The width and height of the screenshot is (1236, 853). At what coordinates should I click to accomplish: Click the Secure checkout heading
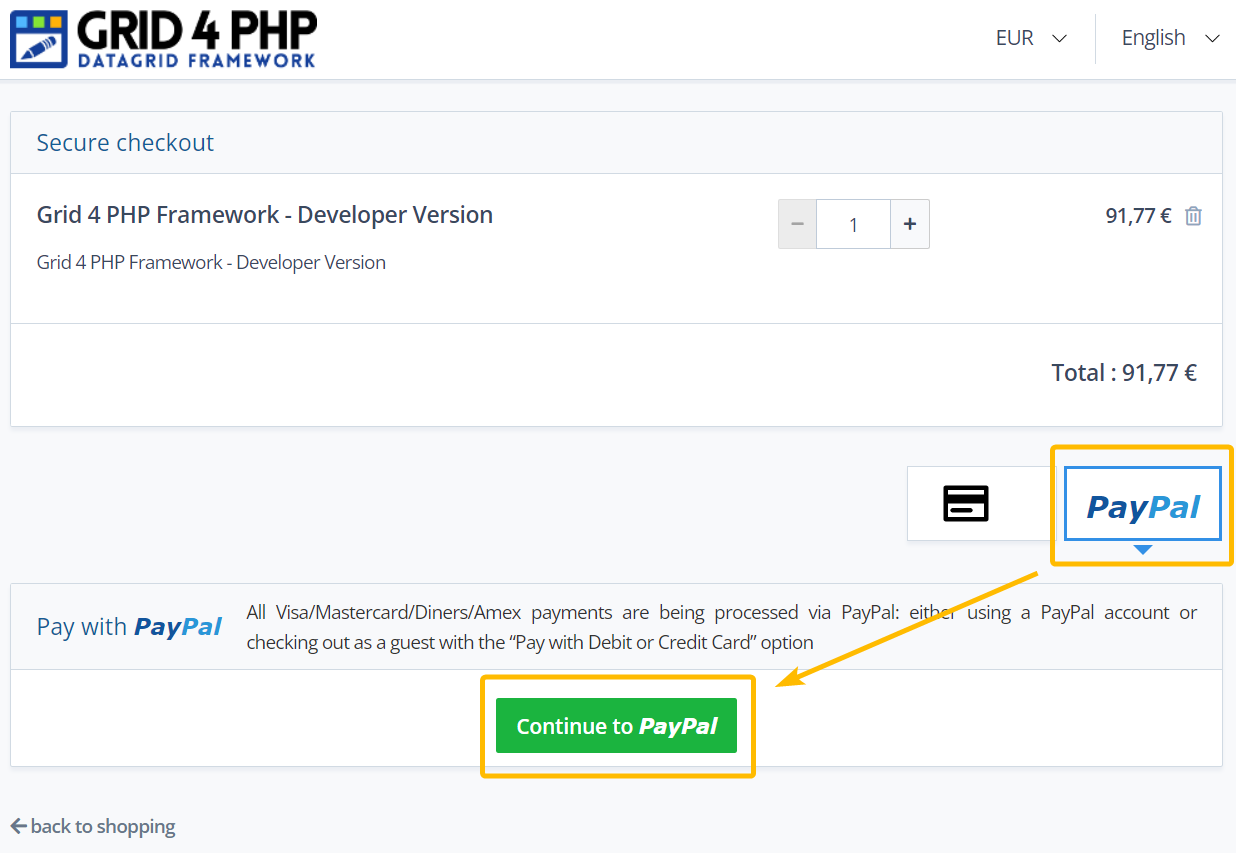[x=125, y=143]
